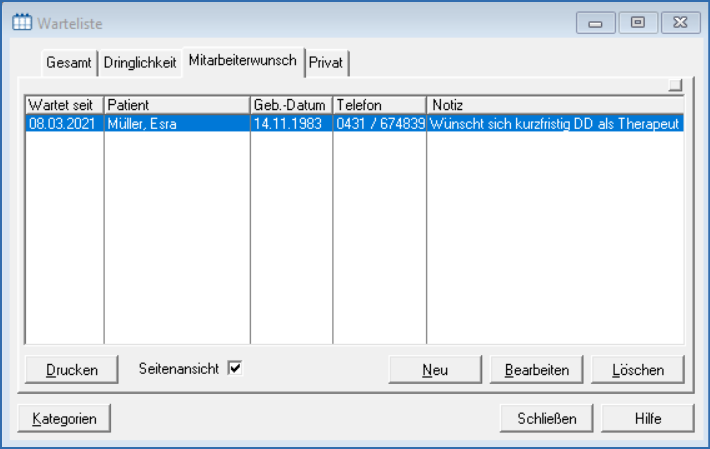Select the Mitarbeiterwunsch tab

[x=242, y=61]
